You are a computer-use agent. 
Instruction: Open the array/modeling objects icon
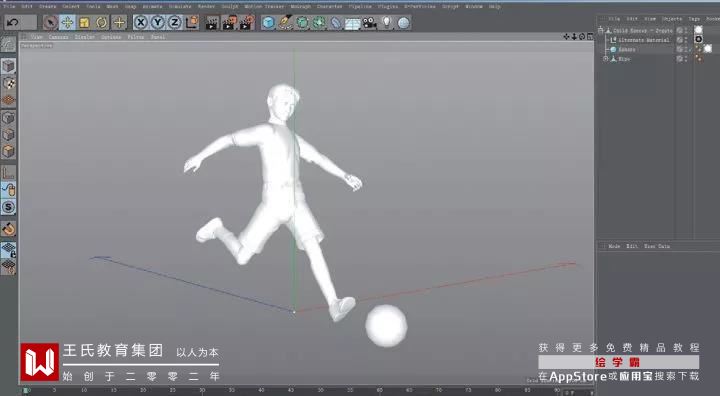pyautogui.click(x=319, y=23)
